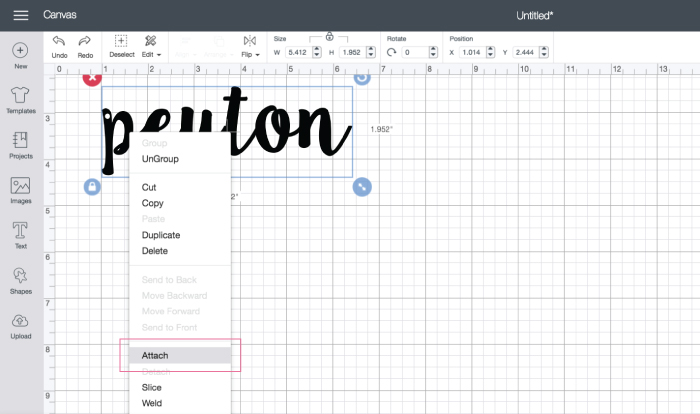Open the Projects panel

pyautogui.click(x=21, y=146)
